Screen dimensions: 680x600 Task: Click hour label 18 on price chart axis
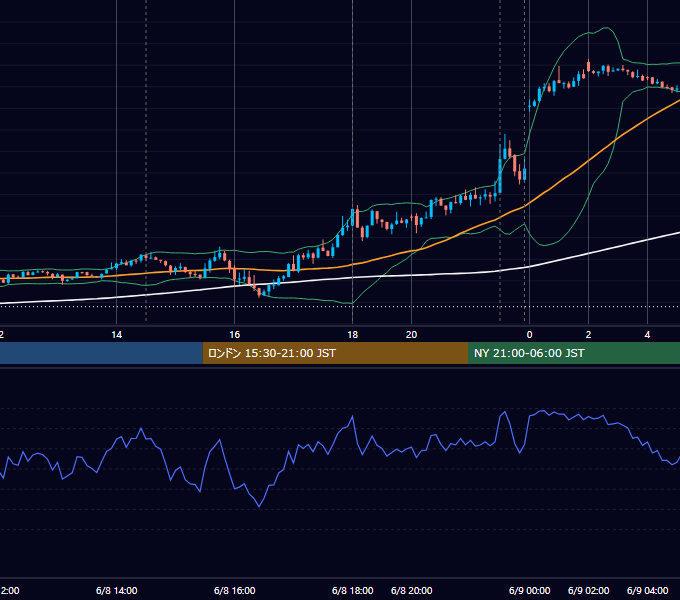[x=353, y=335]
